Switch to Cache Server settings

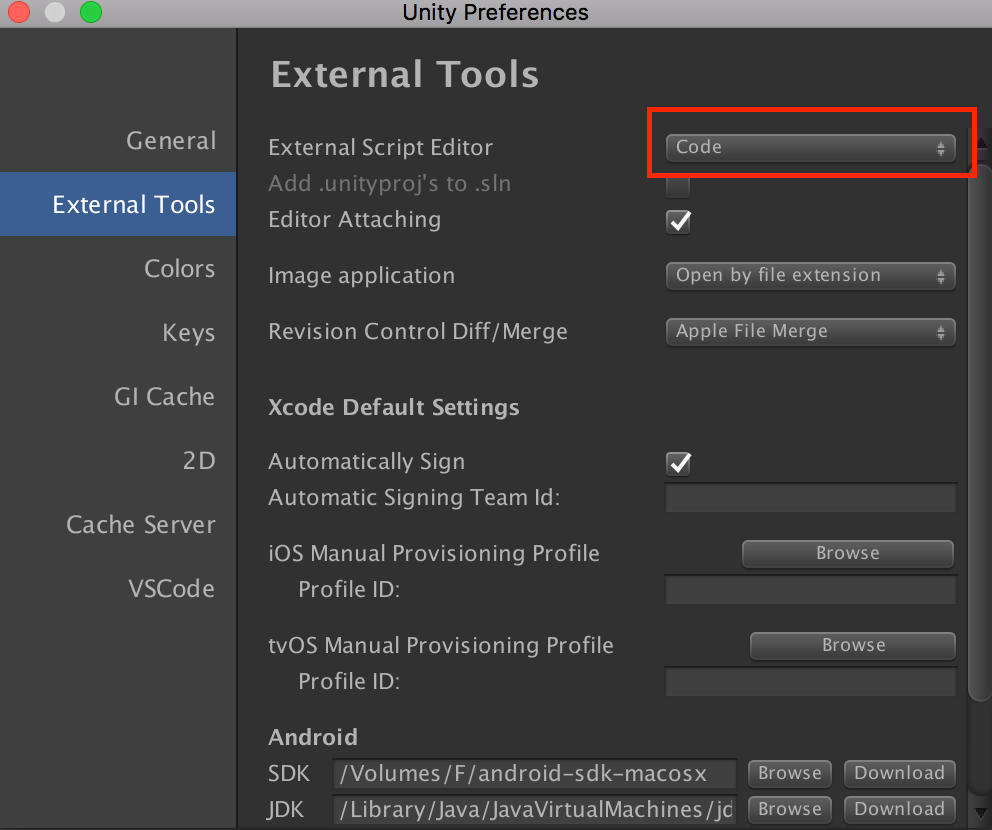[140, 524]
